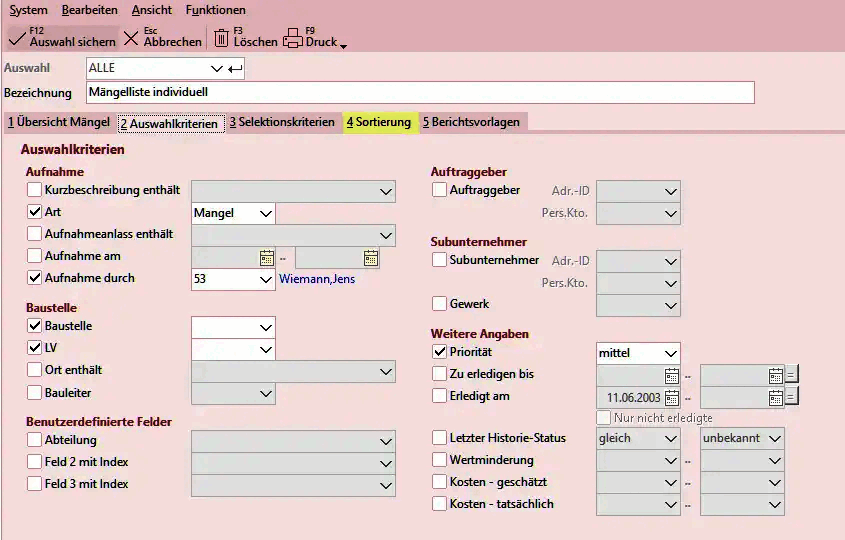Expand the Art dropdown showing Mangel
Viewport: 845px width, 540px height.
265,213
